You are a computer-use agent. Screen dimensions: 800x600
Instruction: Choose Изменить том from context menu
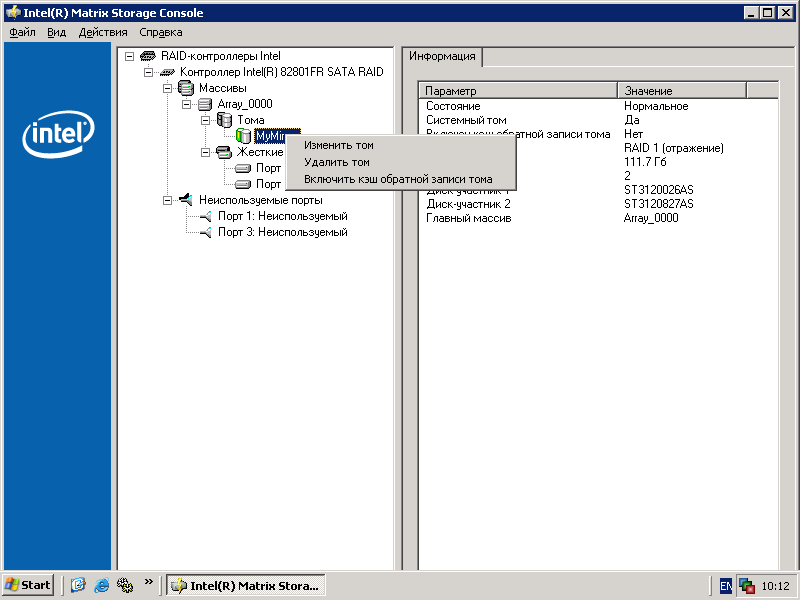(401, 145)
